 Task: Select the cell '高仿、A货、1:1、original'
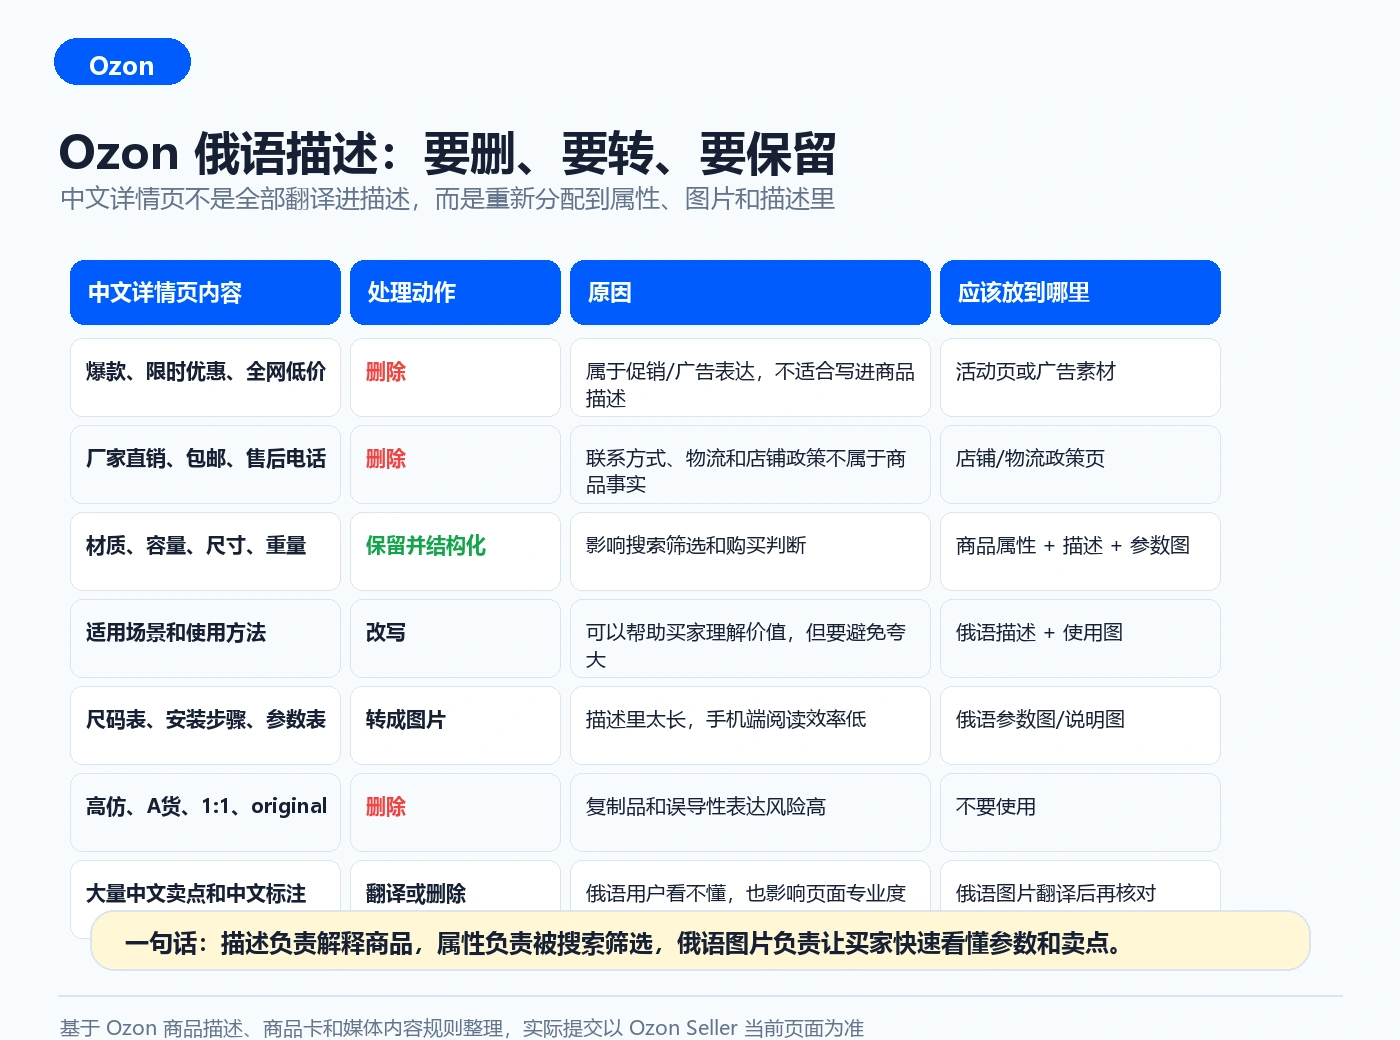[205, 812]
